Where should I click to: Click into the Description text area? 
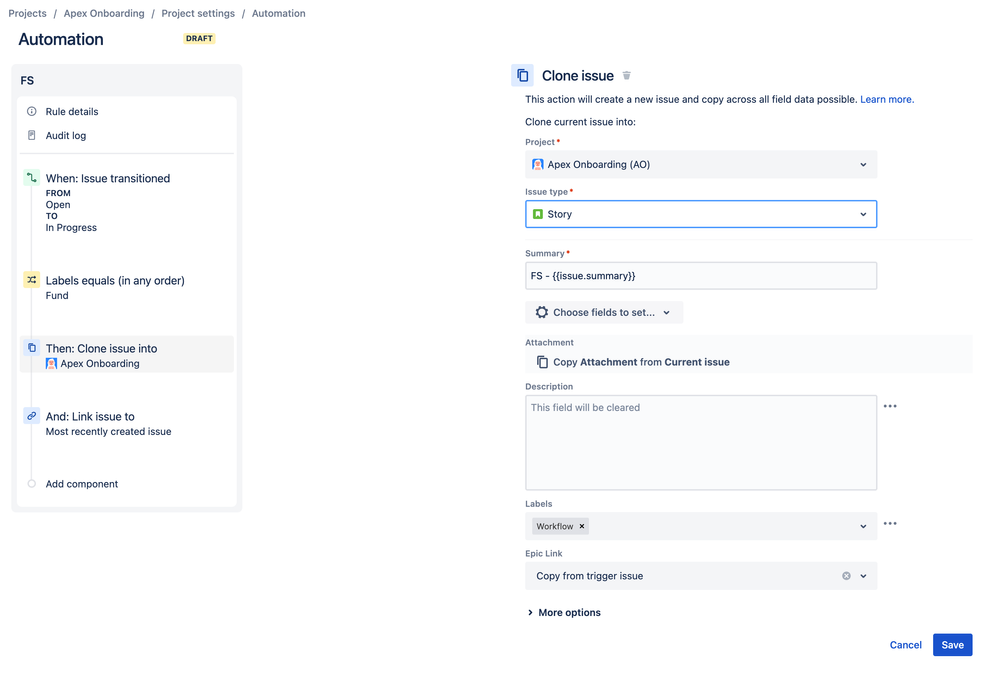click(701, 443)
